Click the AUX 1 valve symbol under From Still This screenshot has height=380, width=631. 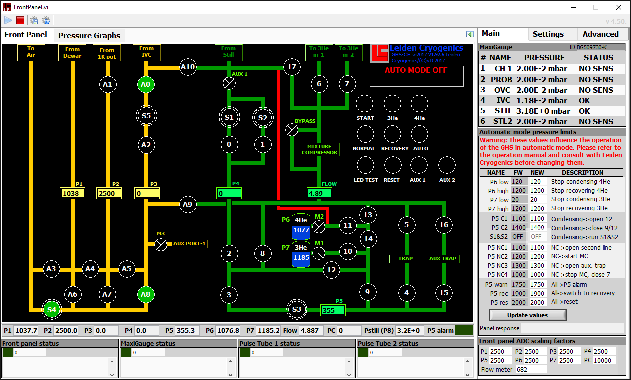tap(229, 83)
